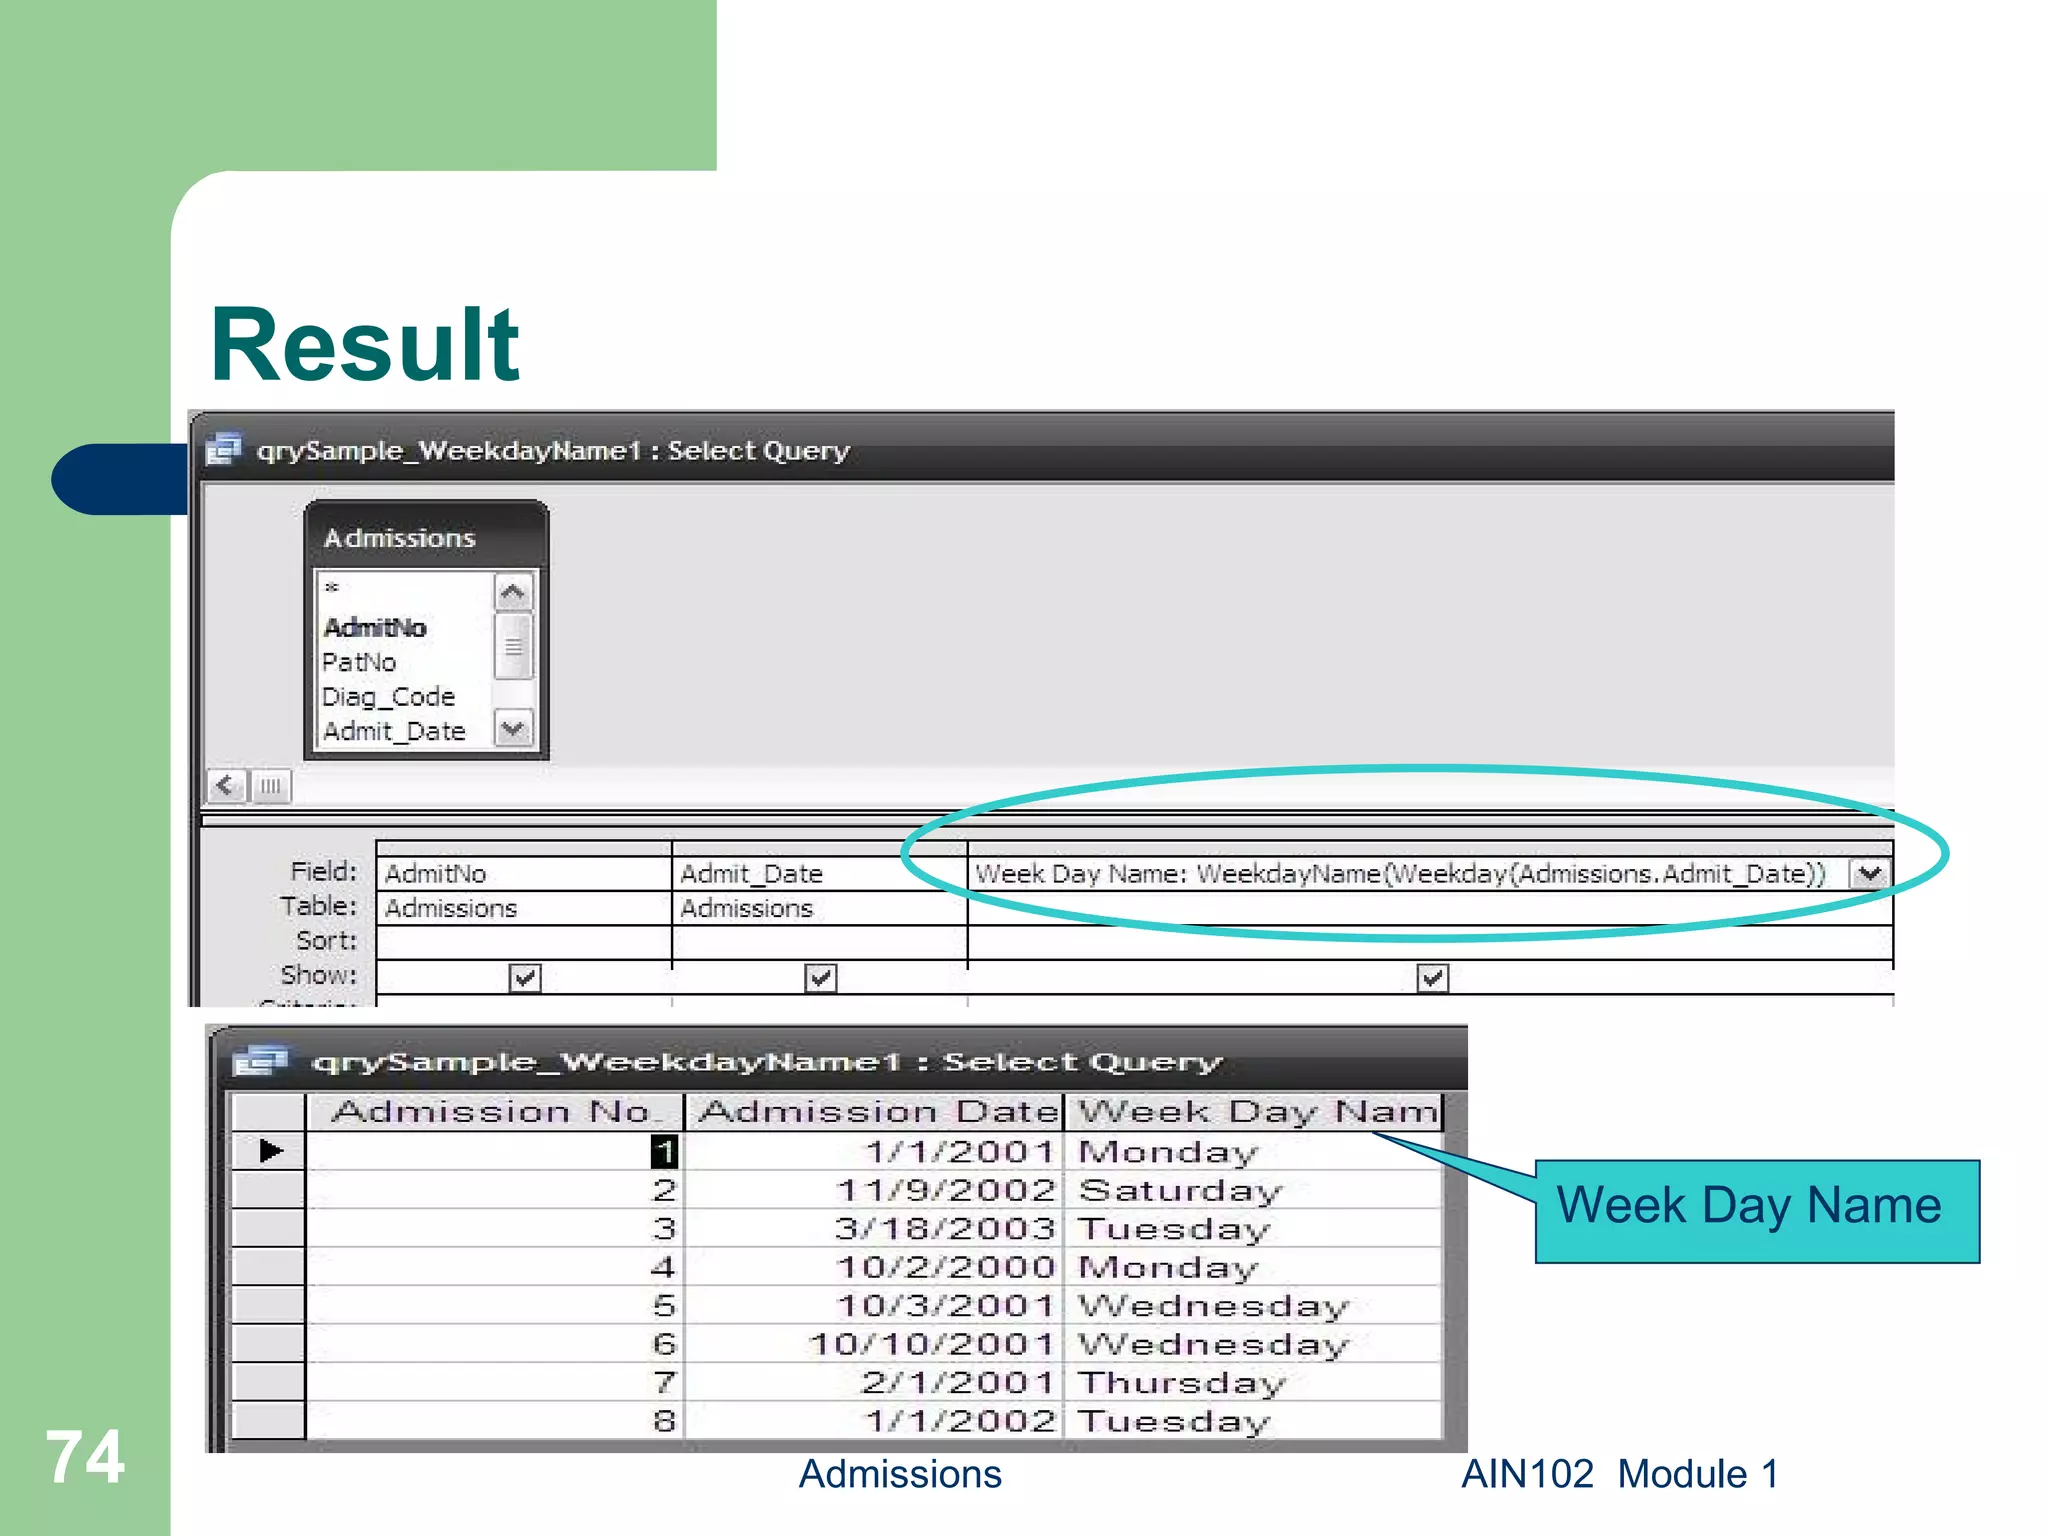Select Admit_Date in Admissions field list
The width and height of the screenshot is (2048, 1536).
click(394, 732)
